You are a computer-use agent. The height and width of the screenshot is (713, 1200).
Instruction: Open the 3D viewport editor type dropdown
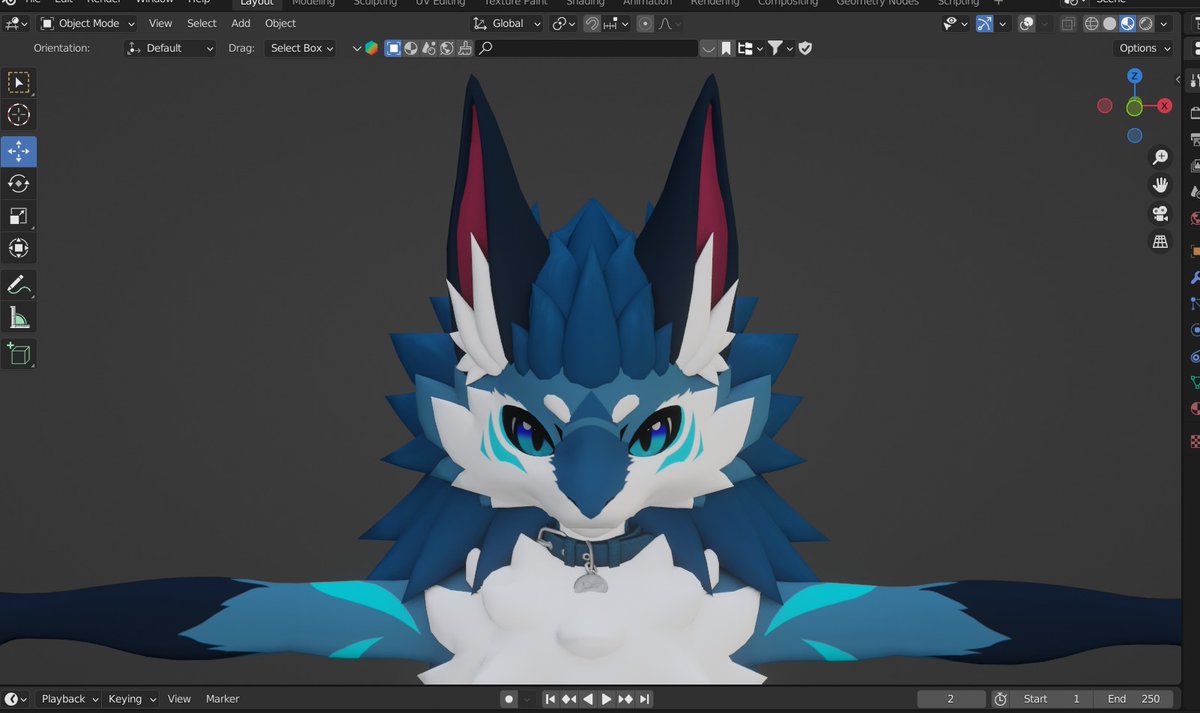click(x=18, y=23)
